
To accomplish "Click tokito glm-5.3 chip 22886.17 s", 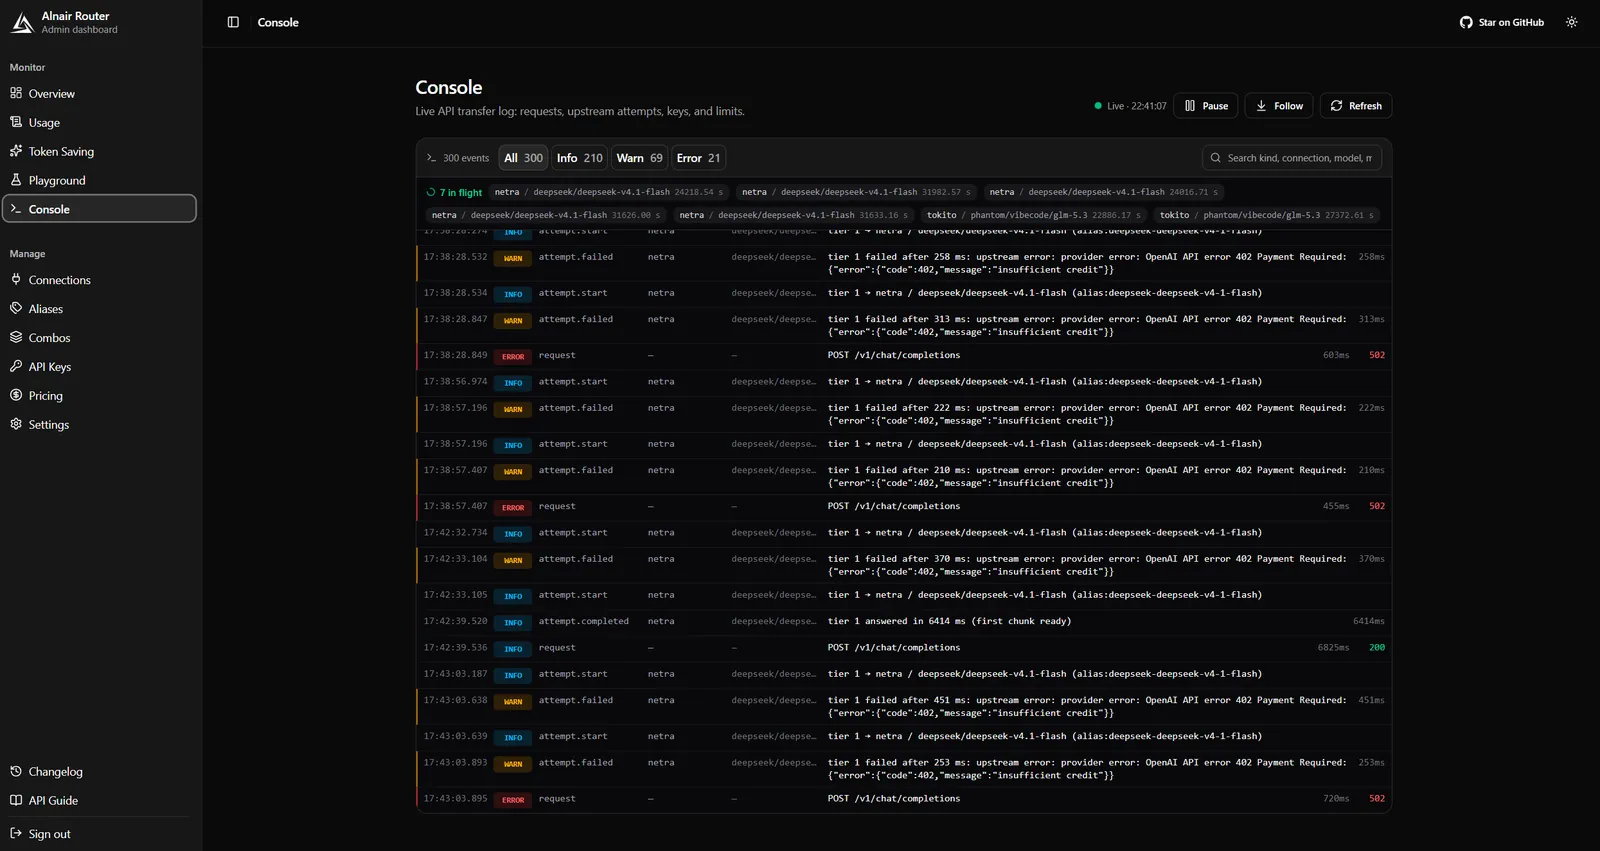I will [x=1033, y=215].
